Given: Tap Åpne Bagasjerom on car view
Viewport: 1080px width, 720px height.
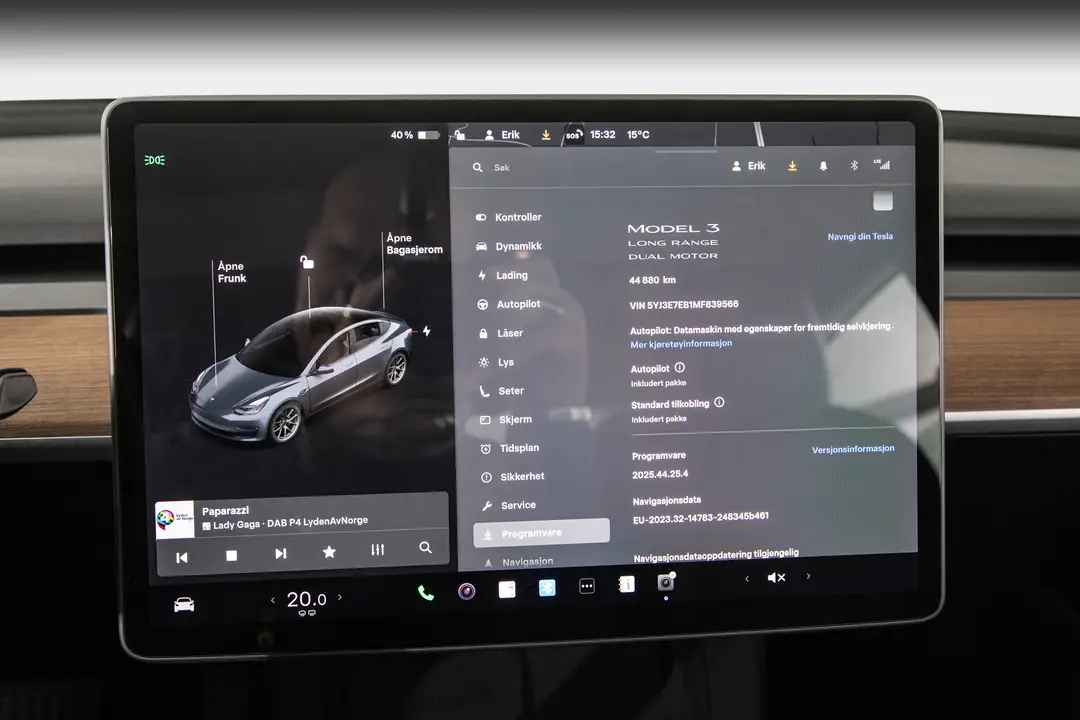Looking at the screenshot, I should 414,244.
